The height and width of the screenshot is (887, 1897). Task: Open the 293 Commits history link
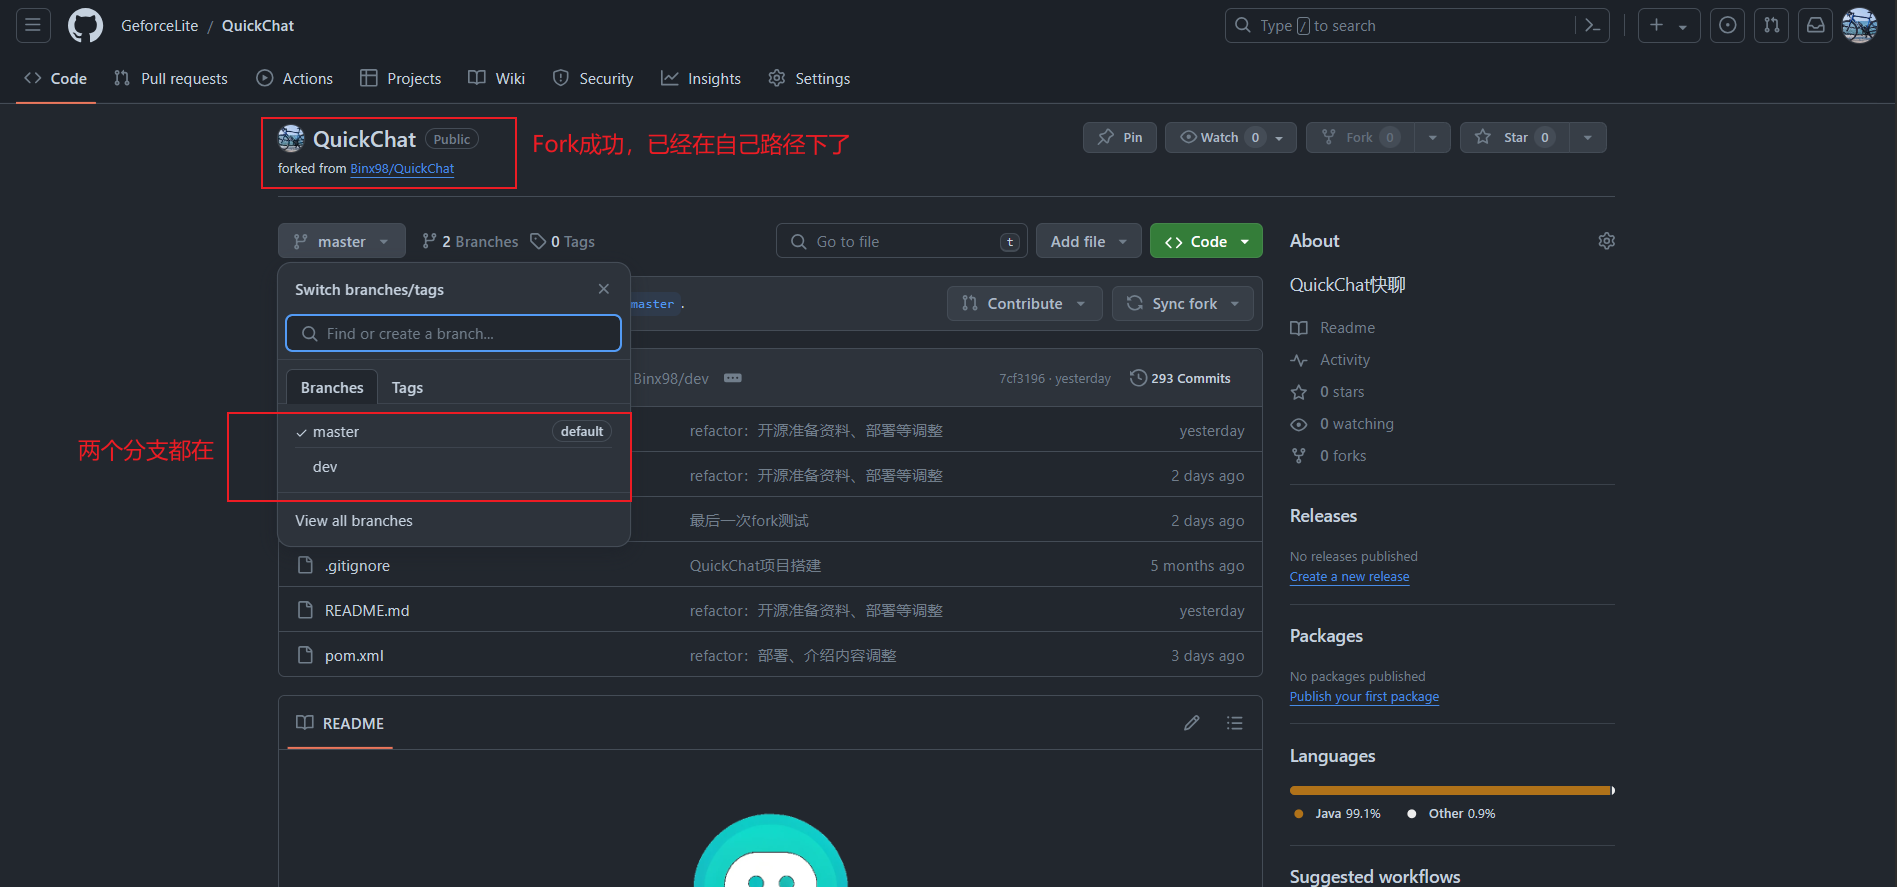tap(1180, 378)
